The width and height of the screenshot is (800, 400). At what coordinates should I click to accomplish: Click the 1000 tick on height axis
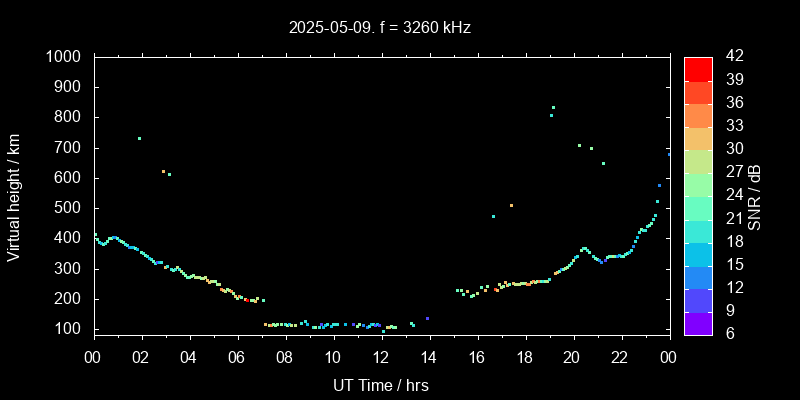[65, 57]
